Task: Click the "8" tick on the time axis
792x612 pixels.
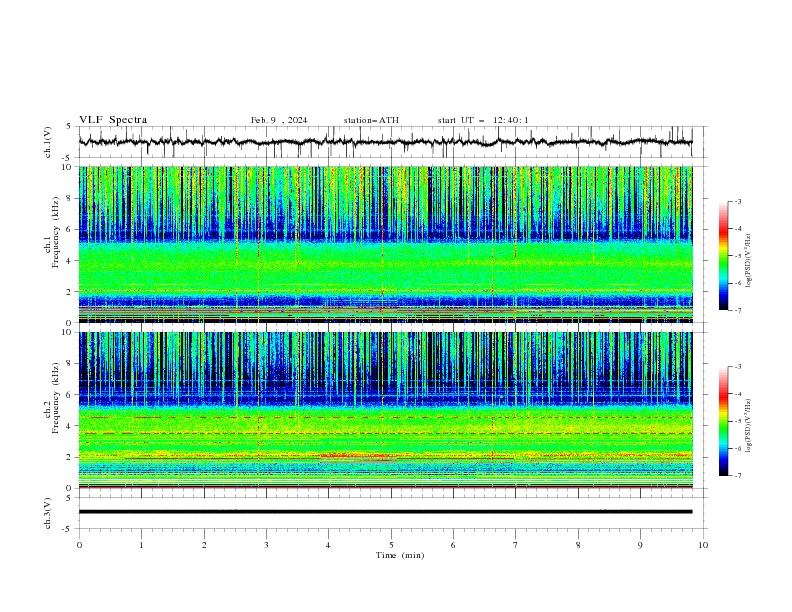Action: click(x=578, y=545)
